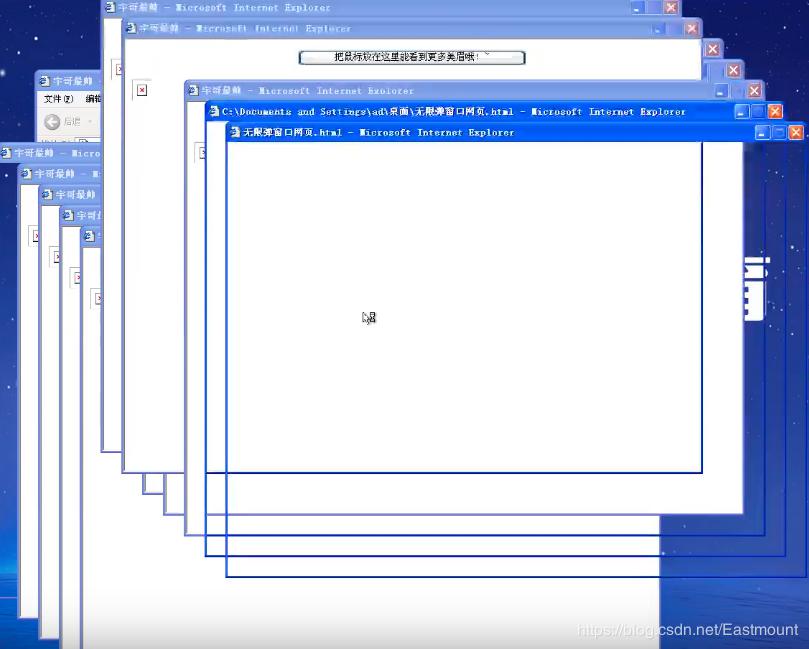This screenshot has width=809, height=649.
Task: Click the broken image icon in the hover-button window
Action: tap(142, 90)
